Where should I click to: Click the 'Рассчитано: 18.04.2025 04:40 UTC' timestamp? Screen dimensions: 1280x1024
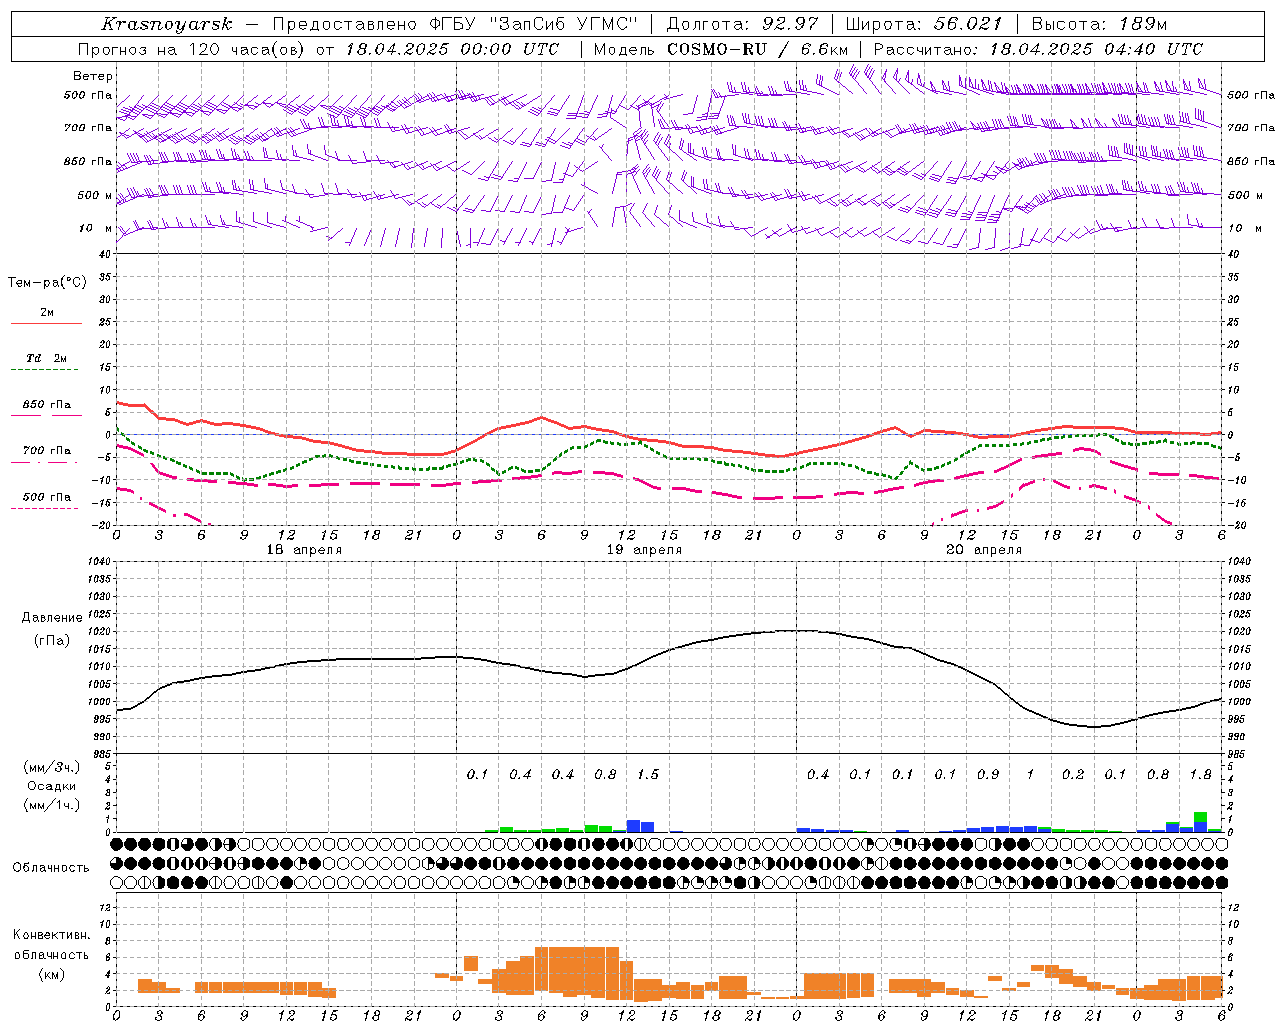click(1038, 49)
